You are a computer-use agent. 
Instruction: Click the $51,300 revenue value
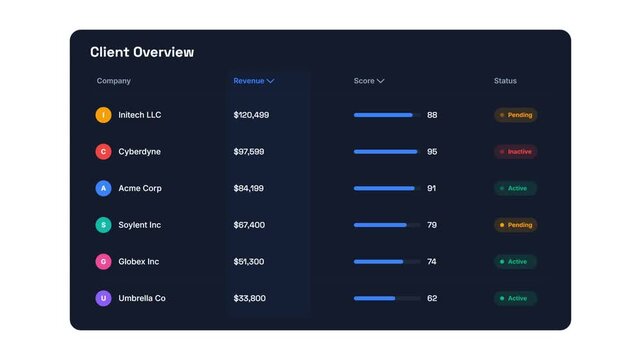249,262
